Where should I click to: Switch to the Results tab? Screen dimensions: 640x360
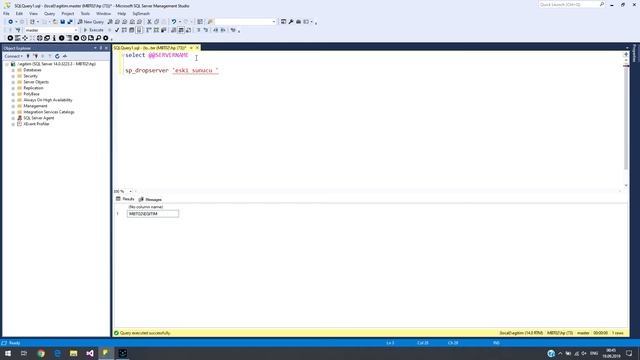pyautogui.click(x=125, y=199)
